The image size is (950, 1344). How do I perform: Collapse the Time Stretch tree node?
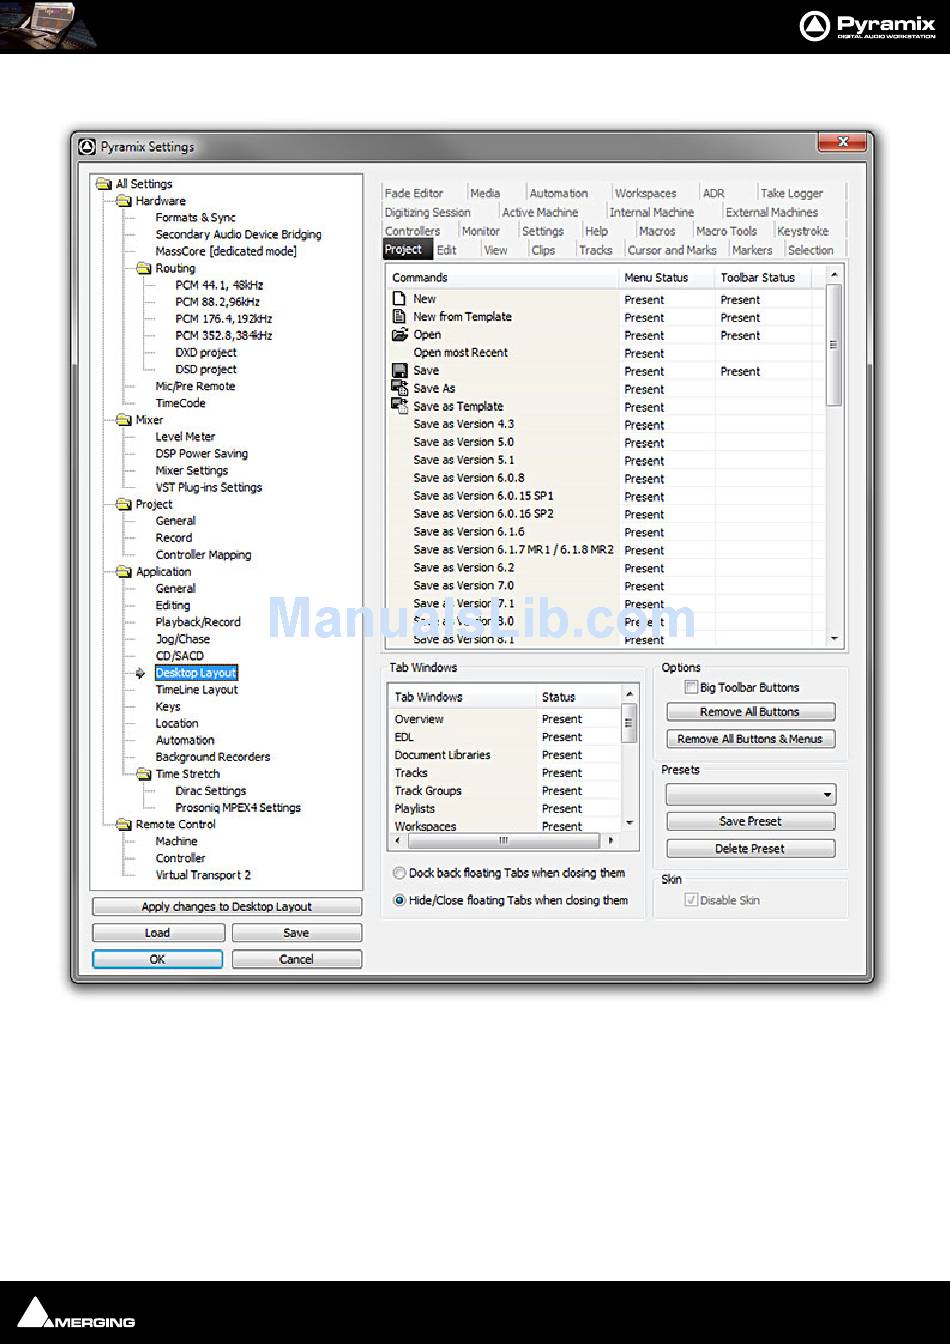(x=144, y=774)
